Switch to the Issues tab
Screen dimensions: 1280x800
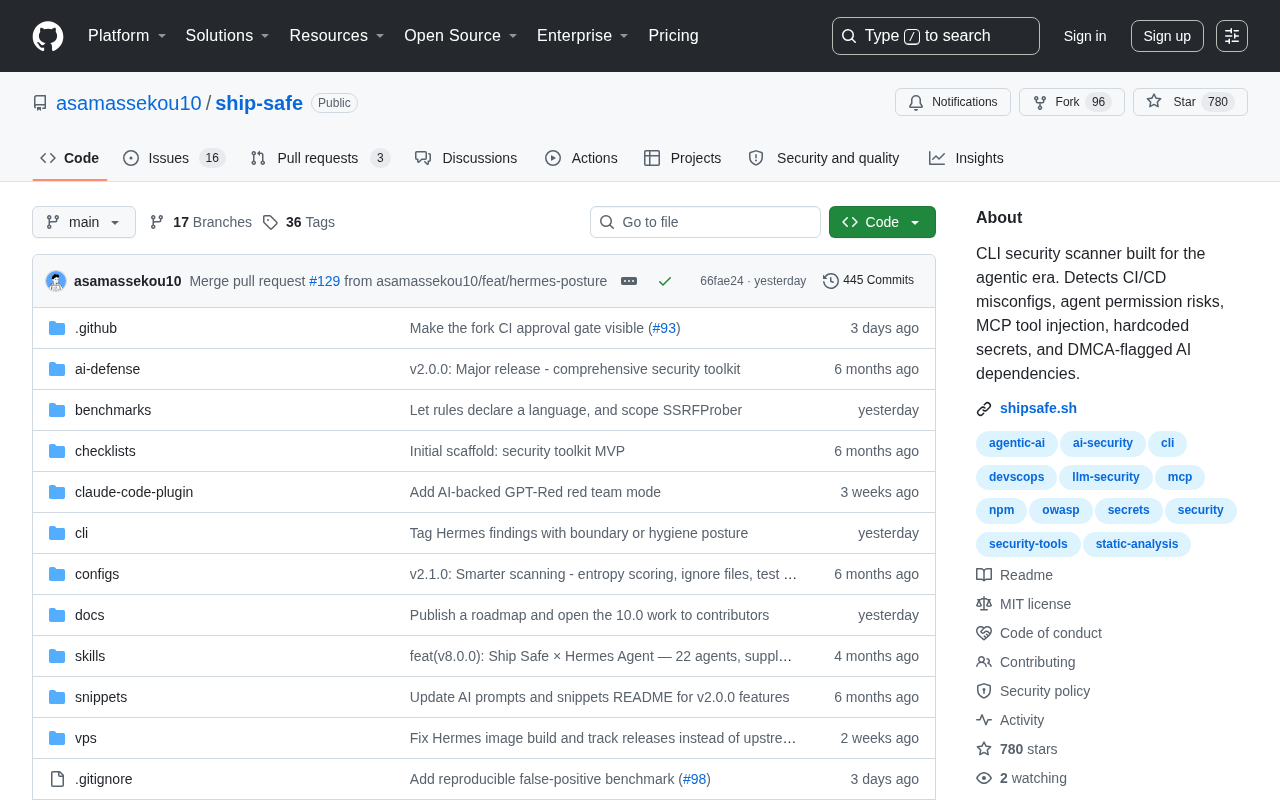point(174,158)
